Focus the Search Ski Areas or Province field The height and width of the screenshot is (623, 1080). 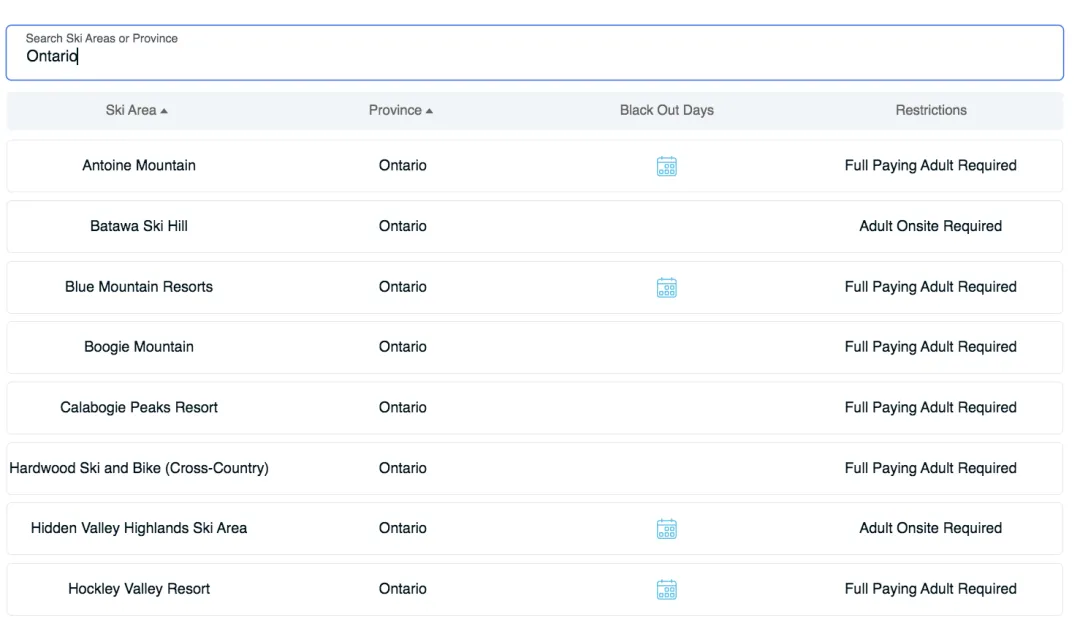pos(534,56)
